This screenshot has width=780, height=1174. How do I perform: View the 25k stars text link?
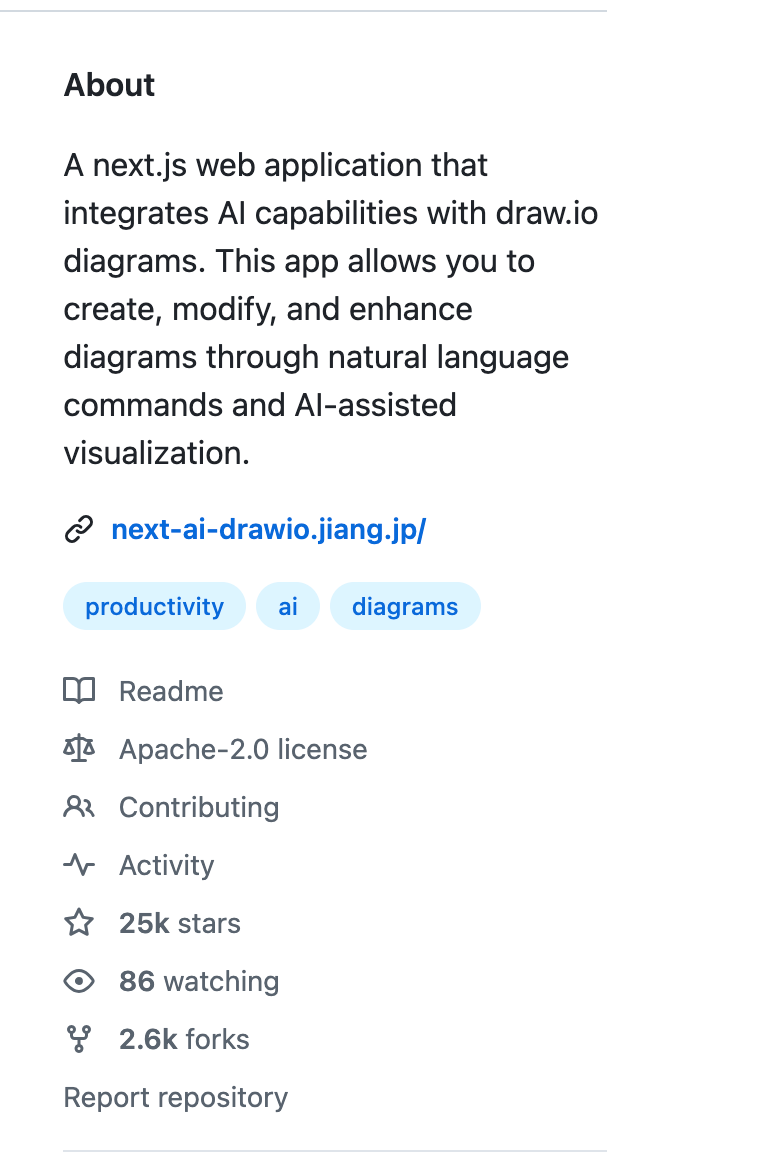point(180,923)
